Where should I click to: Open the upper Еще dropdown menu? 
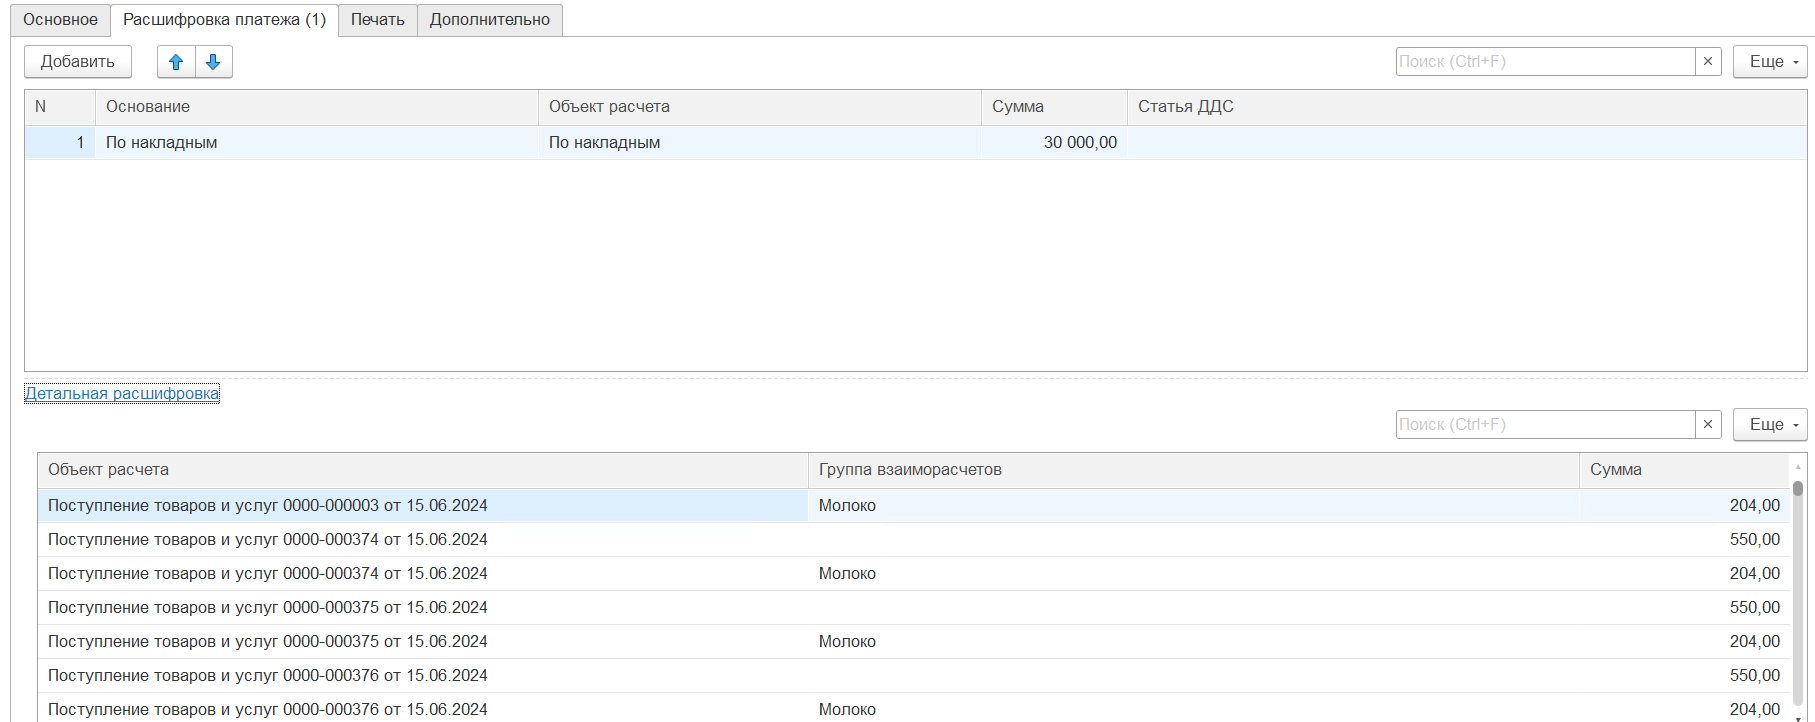1769,62
